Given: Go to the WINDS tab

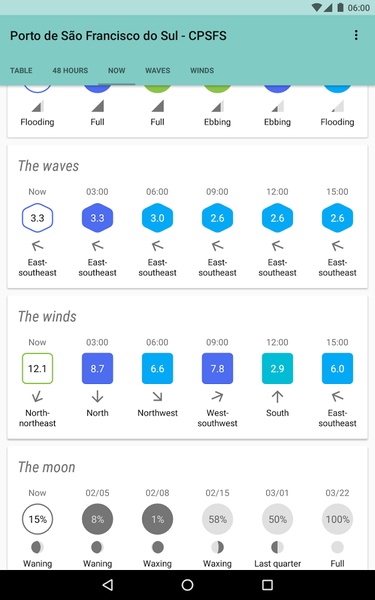Looking at the screenshot, I should coord(202,70).
